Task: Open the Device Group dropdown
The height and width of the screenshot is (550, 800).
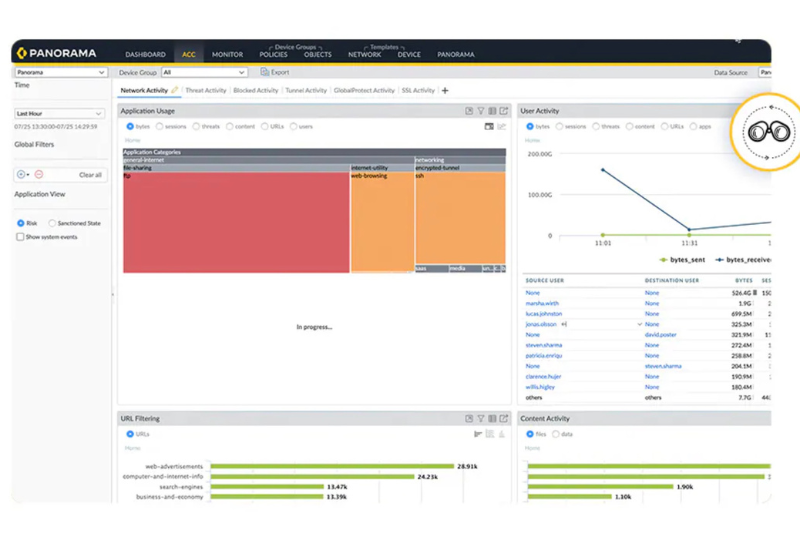Action: 204,72
